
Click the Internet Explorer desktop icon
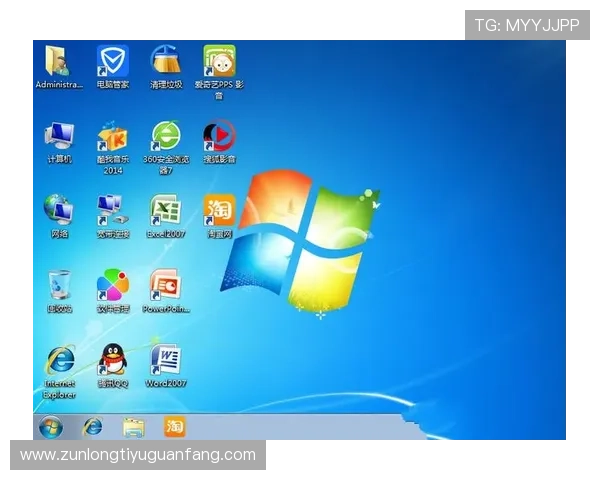pos(59,360)
